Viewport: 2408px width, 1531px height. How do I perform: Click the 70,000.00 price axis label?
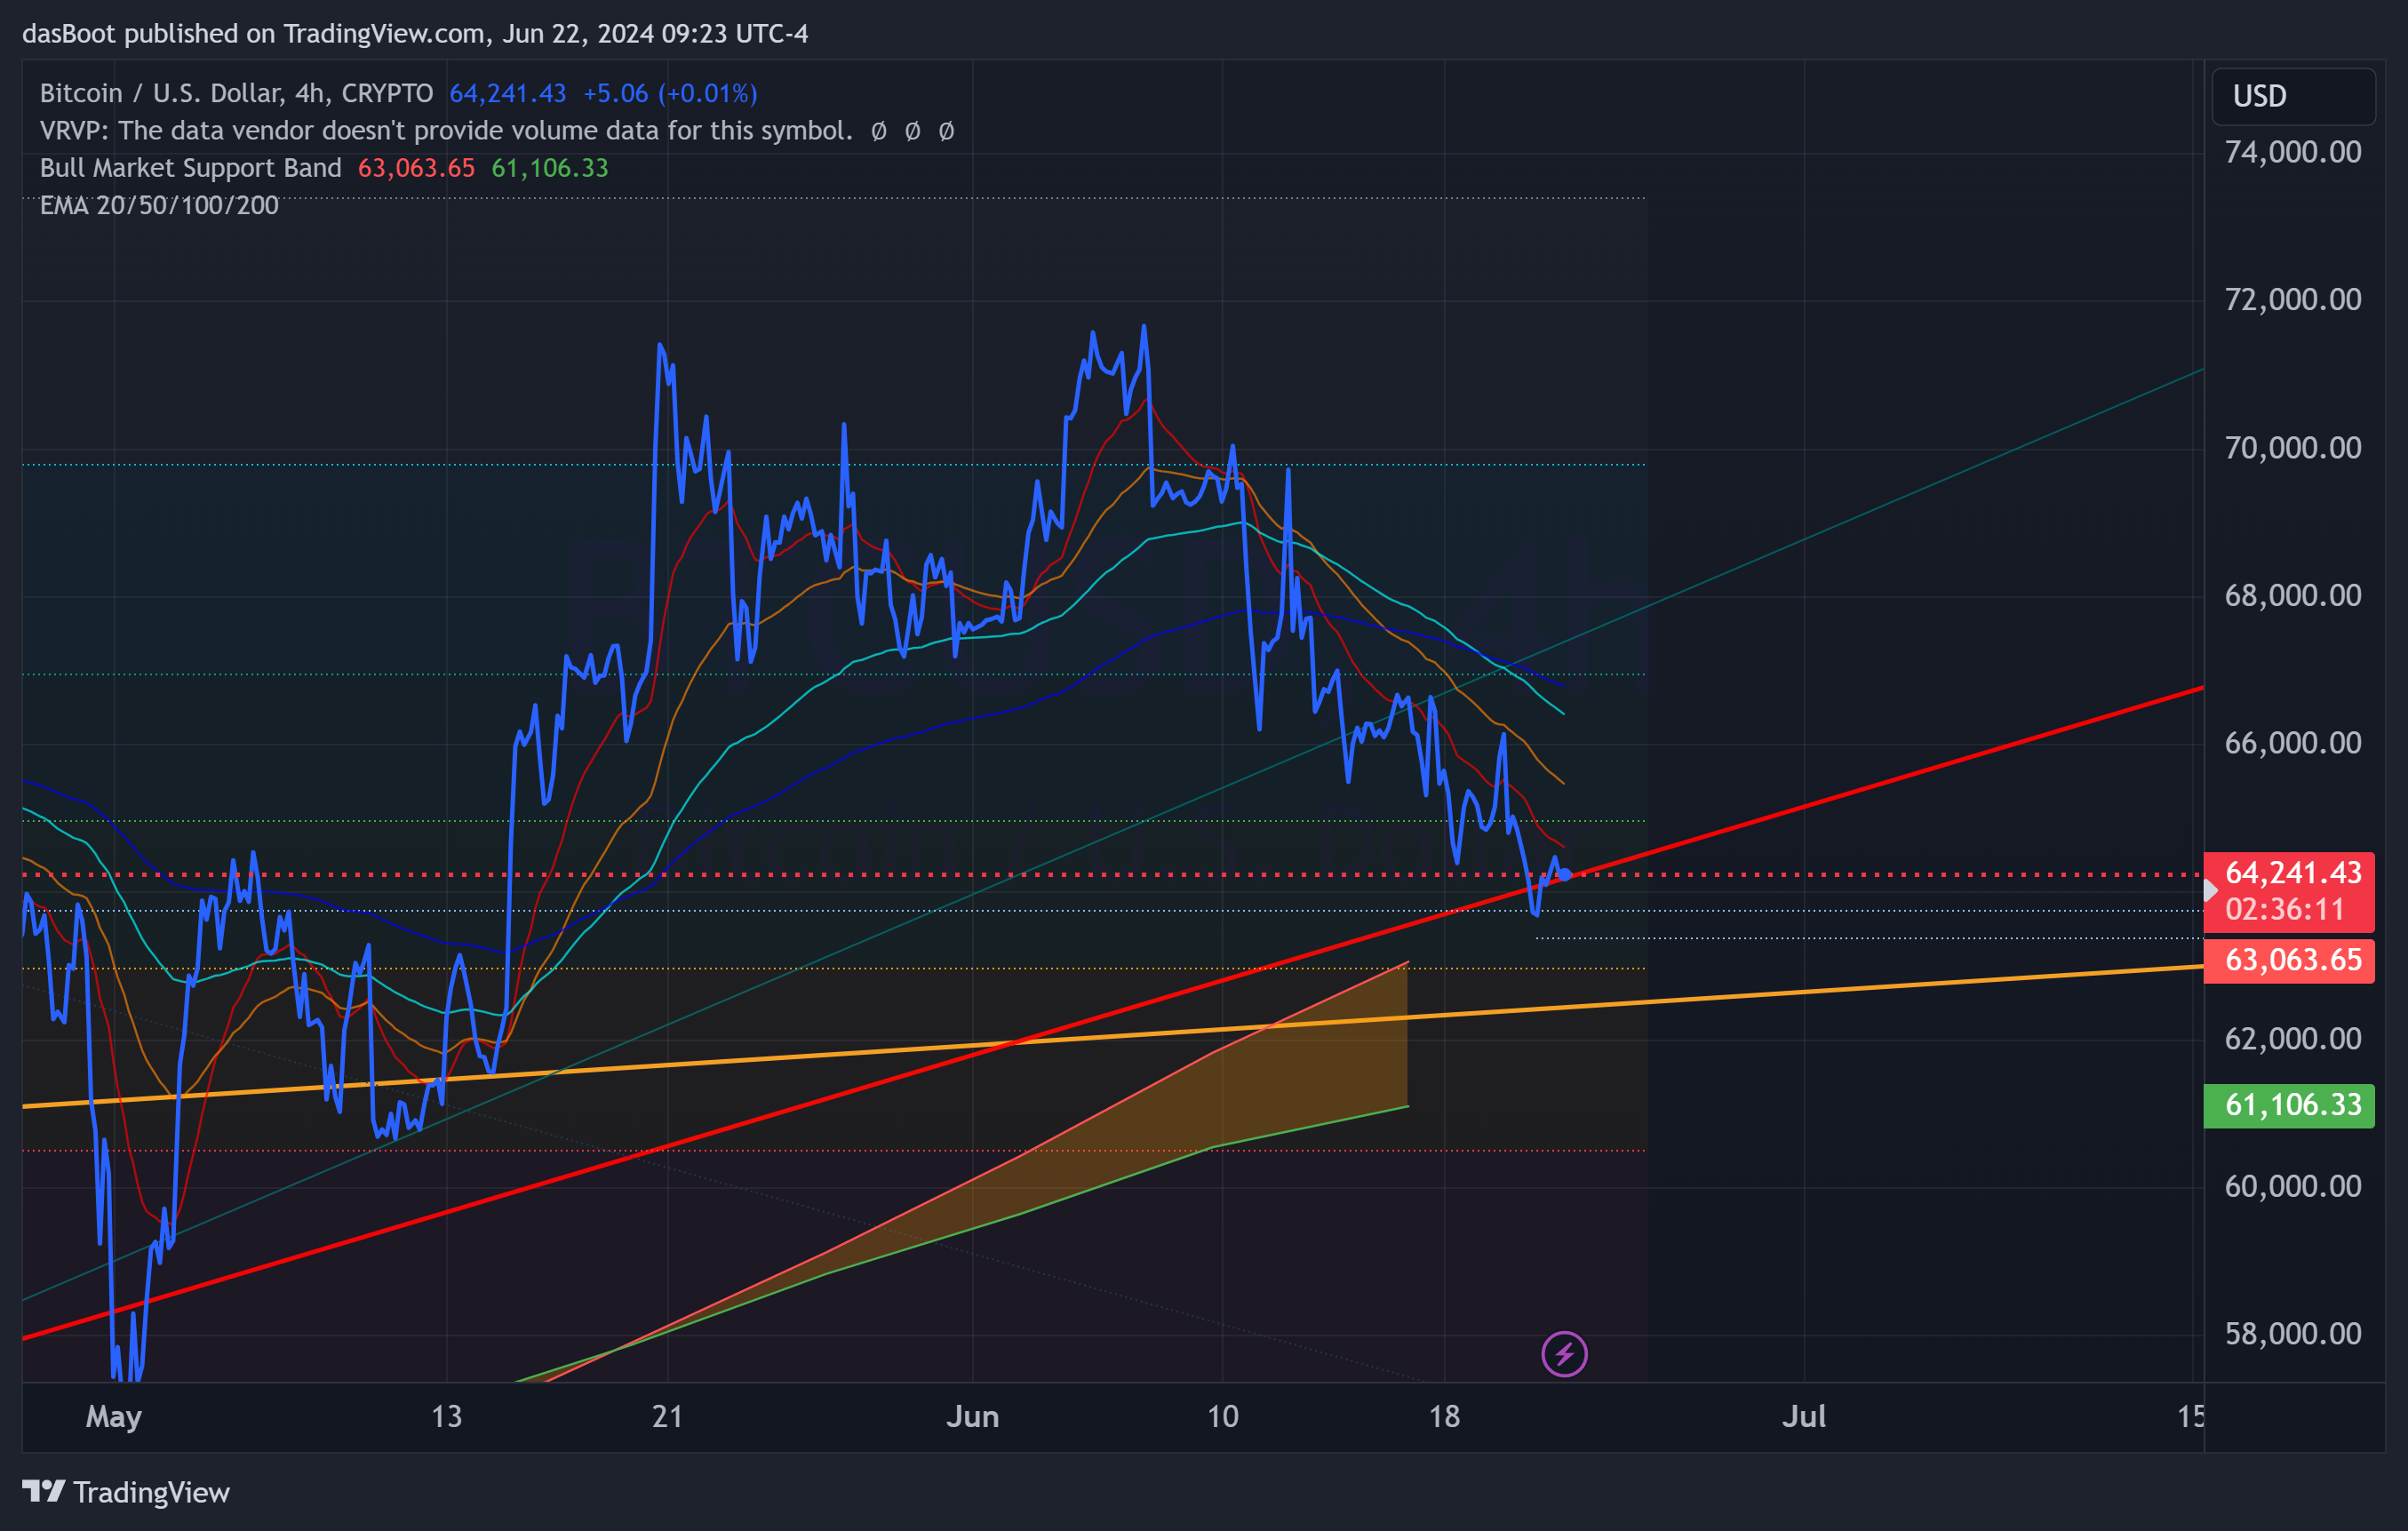pyautogui.click(x=2293, y=447)
